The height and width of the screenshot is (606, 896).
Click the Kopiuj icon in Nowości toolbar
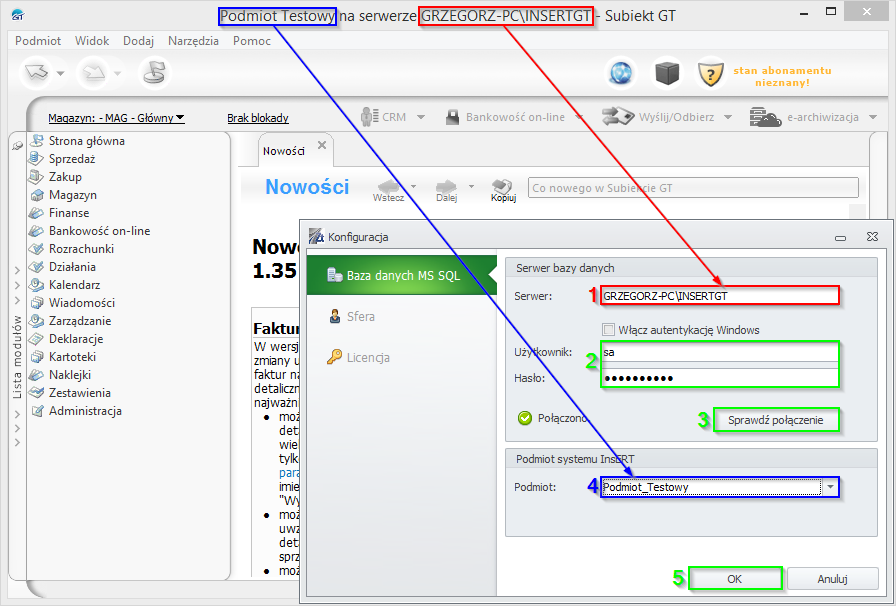(x=503, y=191)
